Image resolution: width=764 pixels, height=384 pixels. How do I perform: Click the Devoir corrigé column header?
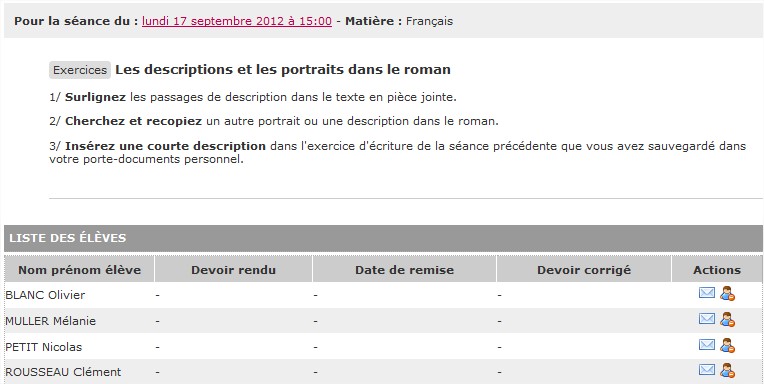(584, 269)
